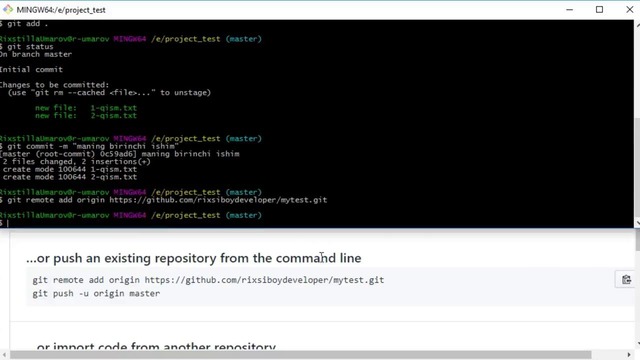Click "Initial commit" text in terminal

(x=31, y=69)
